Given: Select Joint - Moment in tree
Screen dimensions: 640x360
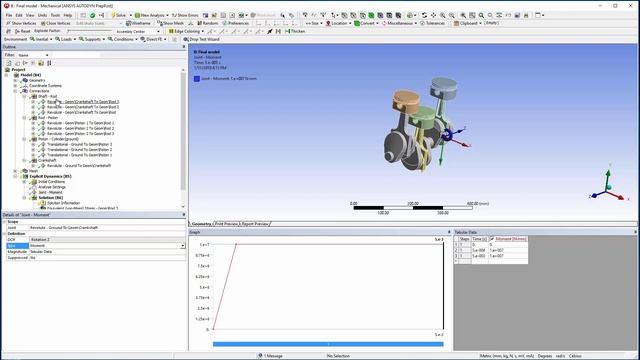Looking at the screenshot, I should pyautogui.click(x=50, y=192).
